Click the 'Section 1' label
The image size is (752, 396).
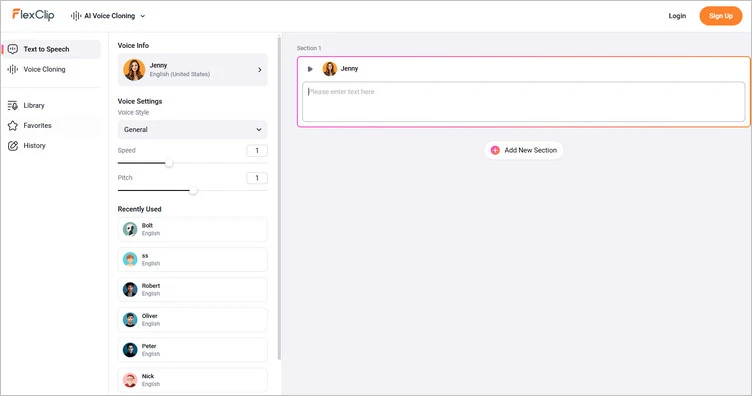coord(309,48)
